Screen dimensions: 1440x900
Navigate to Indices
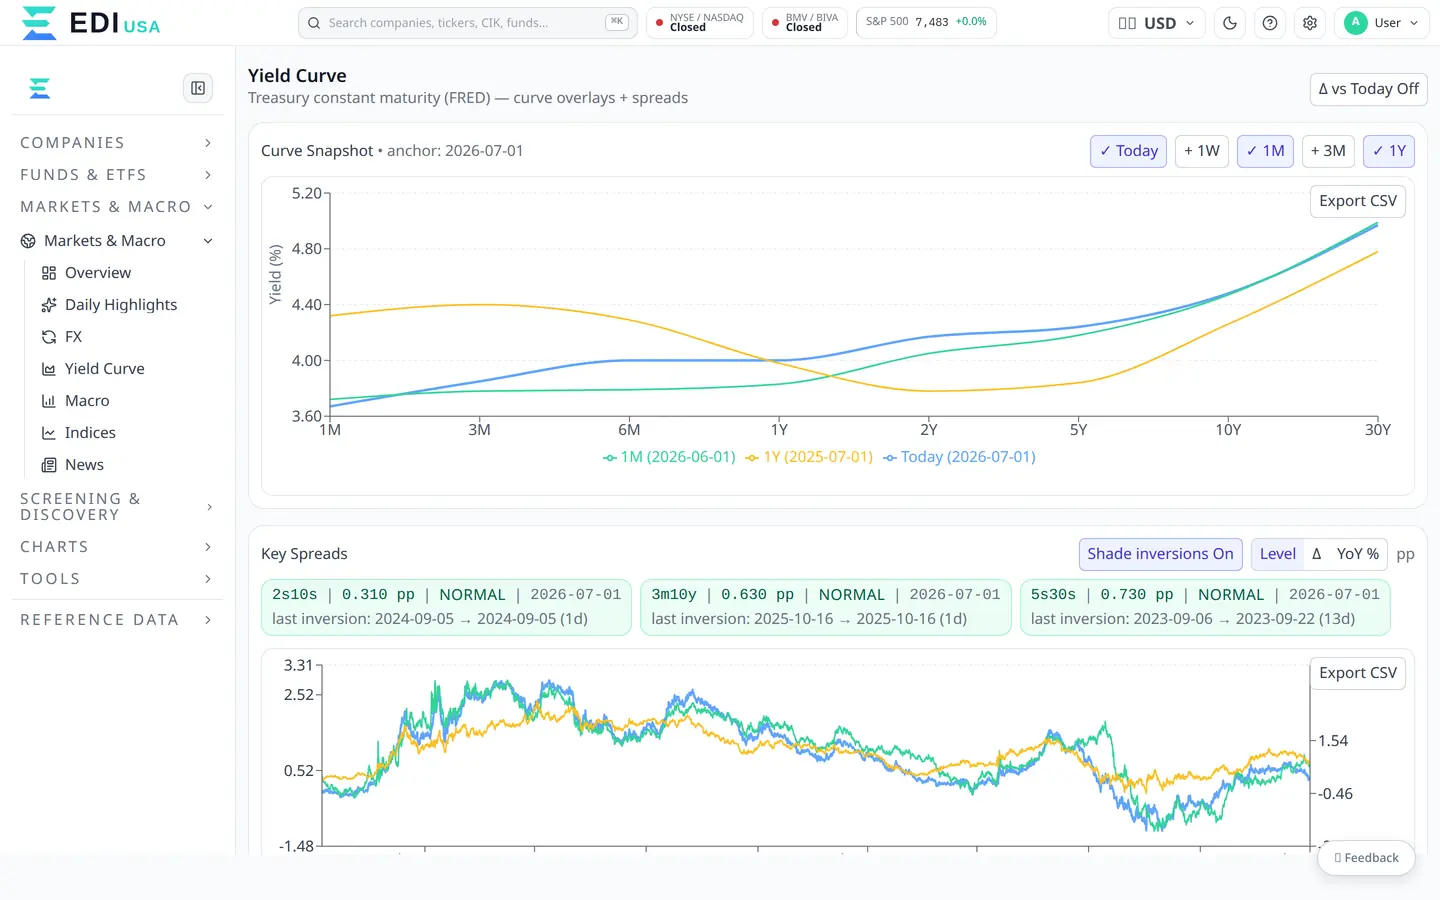(90, 433)
